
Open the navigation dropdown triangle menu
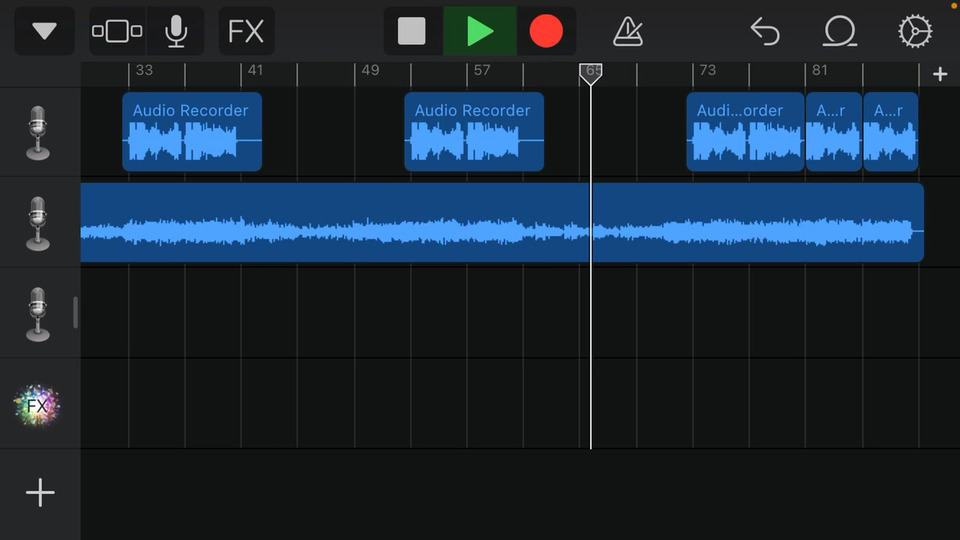coord(45,31)
